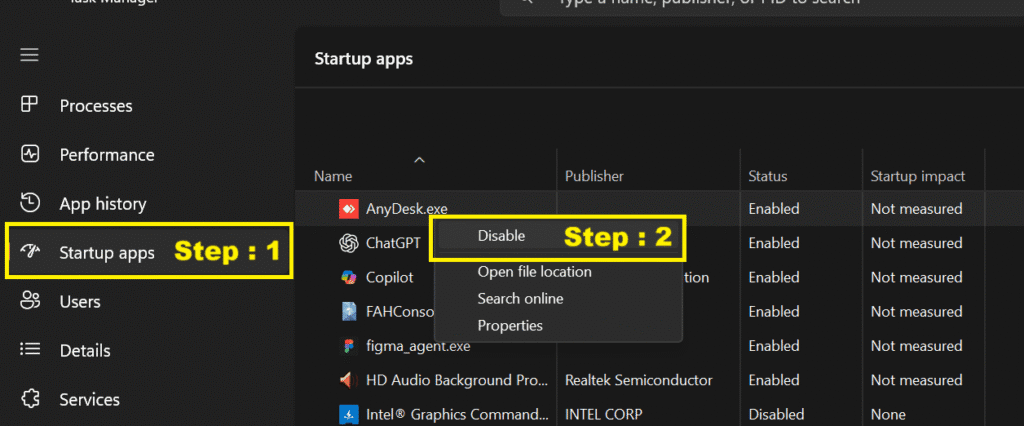Select the HD Audio Background Pro... row name
Screen dimensions: 1024x426
(x=457, y=380)
